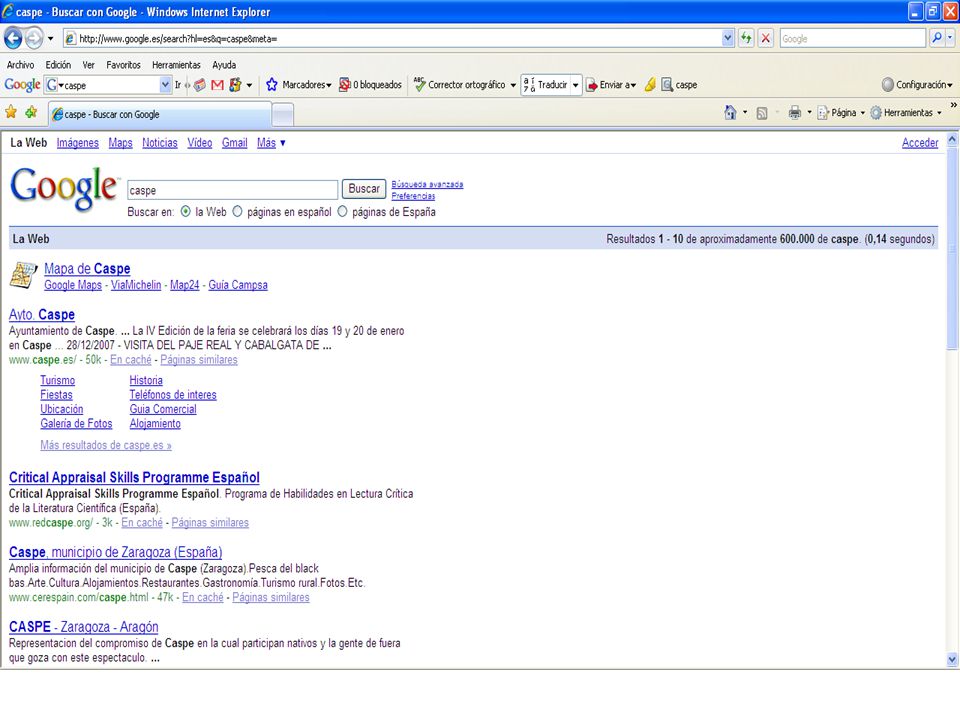Open the Acceder sign-in link
This screenshot has width=960, height=720.
(x=920, y=143)
